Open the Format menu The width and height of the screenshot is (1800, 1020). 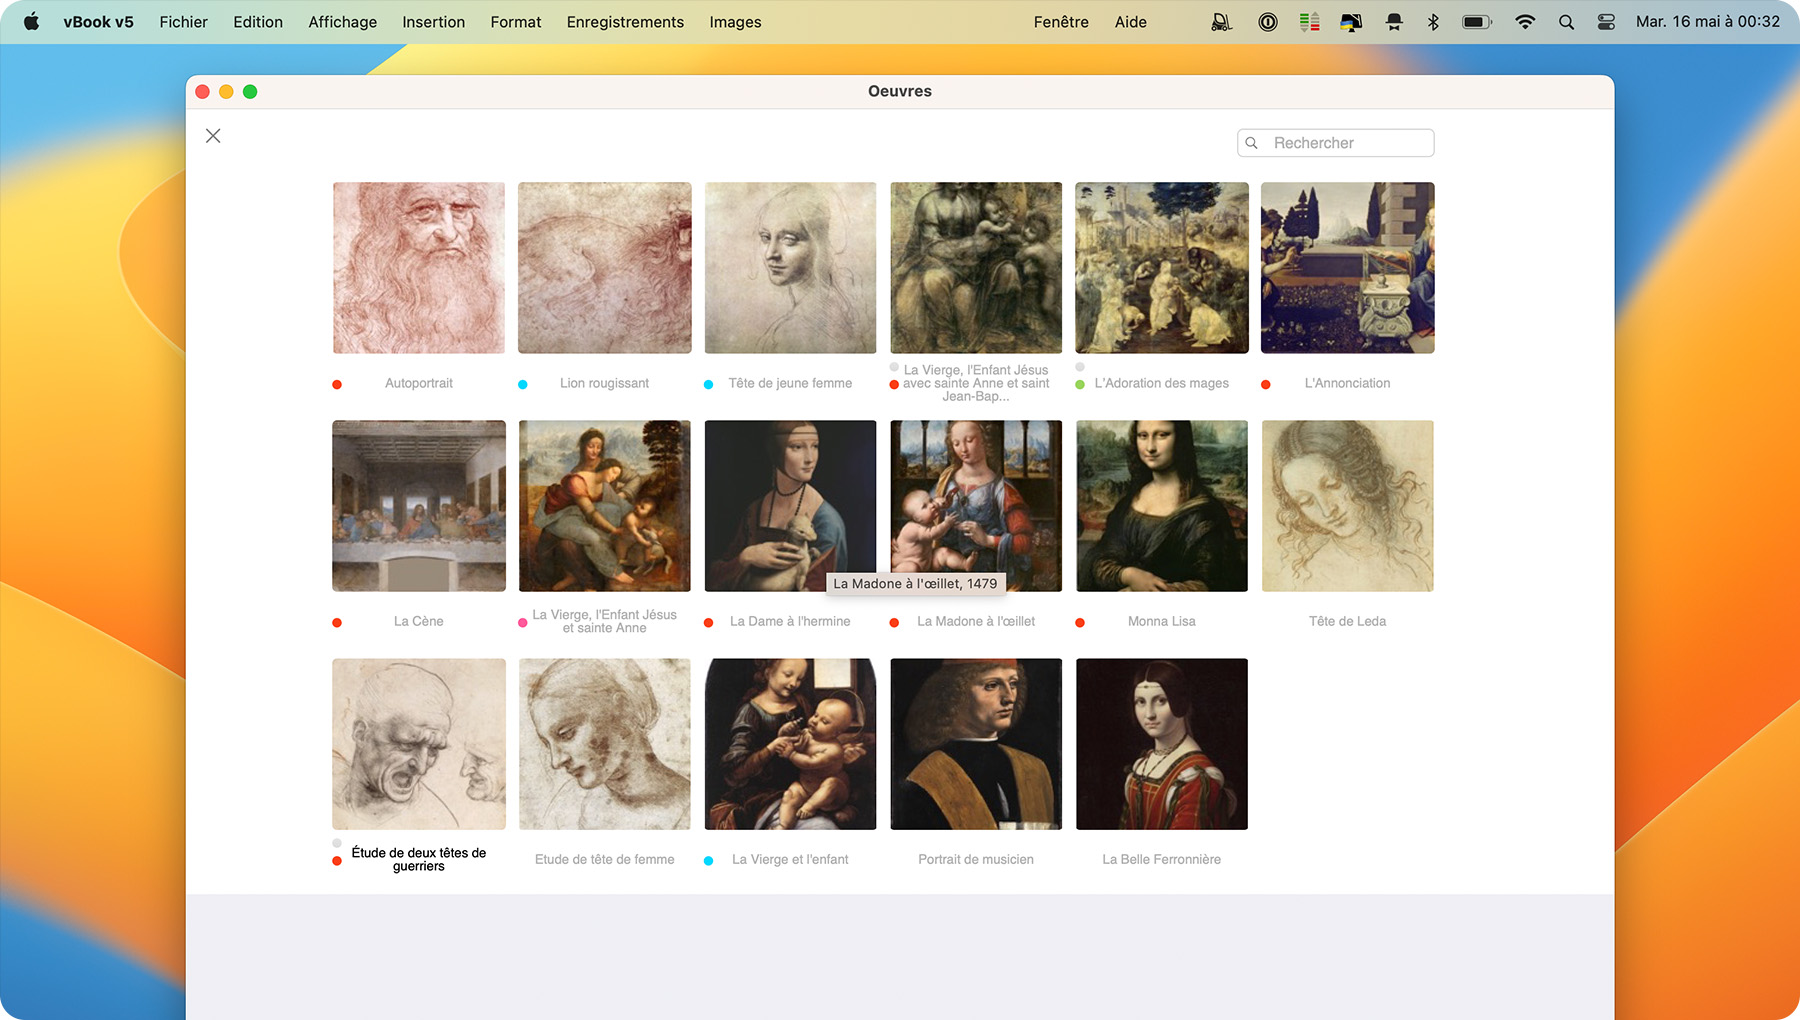click(516, 22)
